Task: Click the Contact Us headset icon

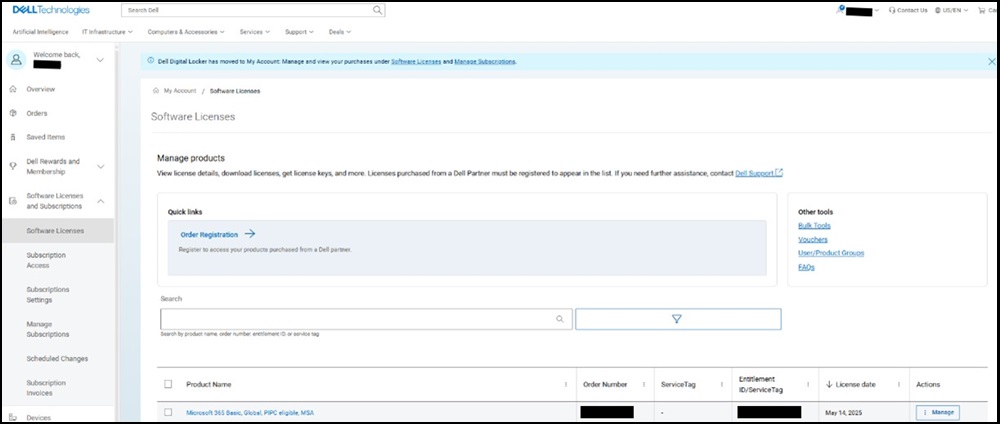Action: pos(892,10)
